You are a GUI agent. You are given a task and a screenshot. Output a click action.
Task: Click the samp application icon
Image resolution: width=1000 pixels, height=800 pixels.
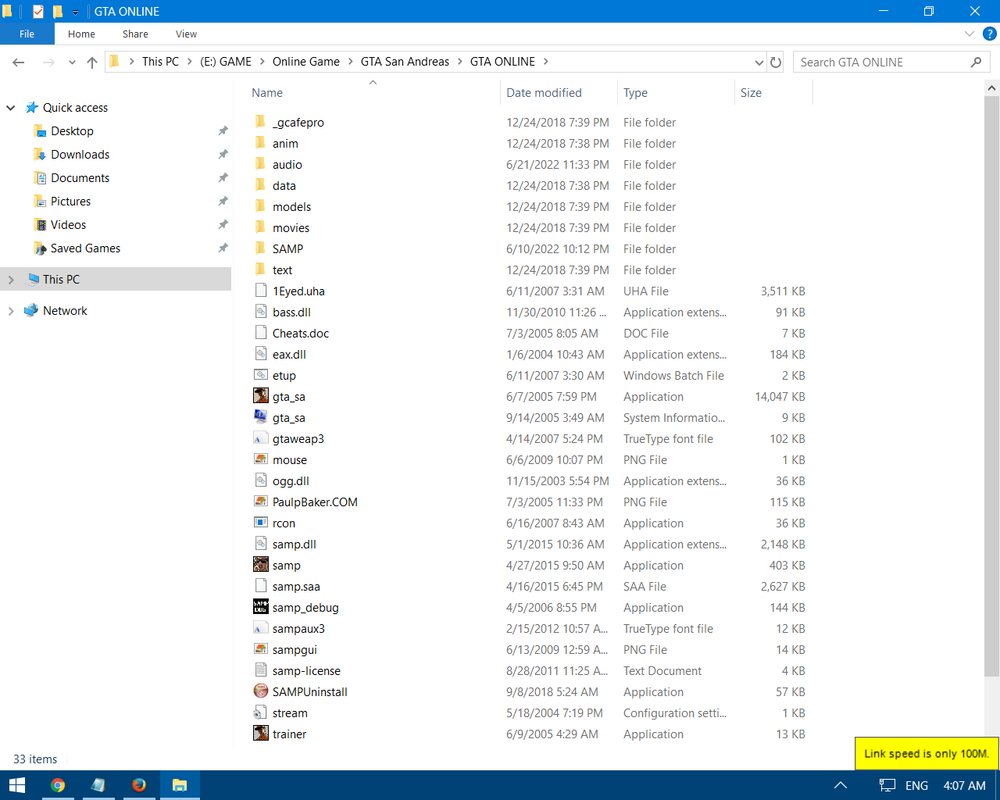260,565
